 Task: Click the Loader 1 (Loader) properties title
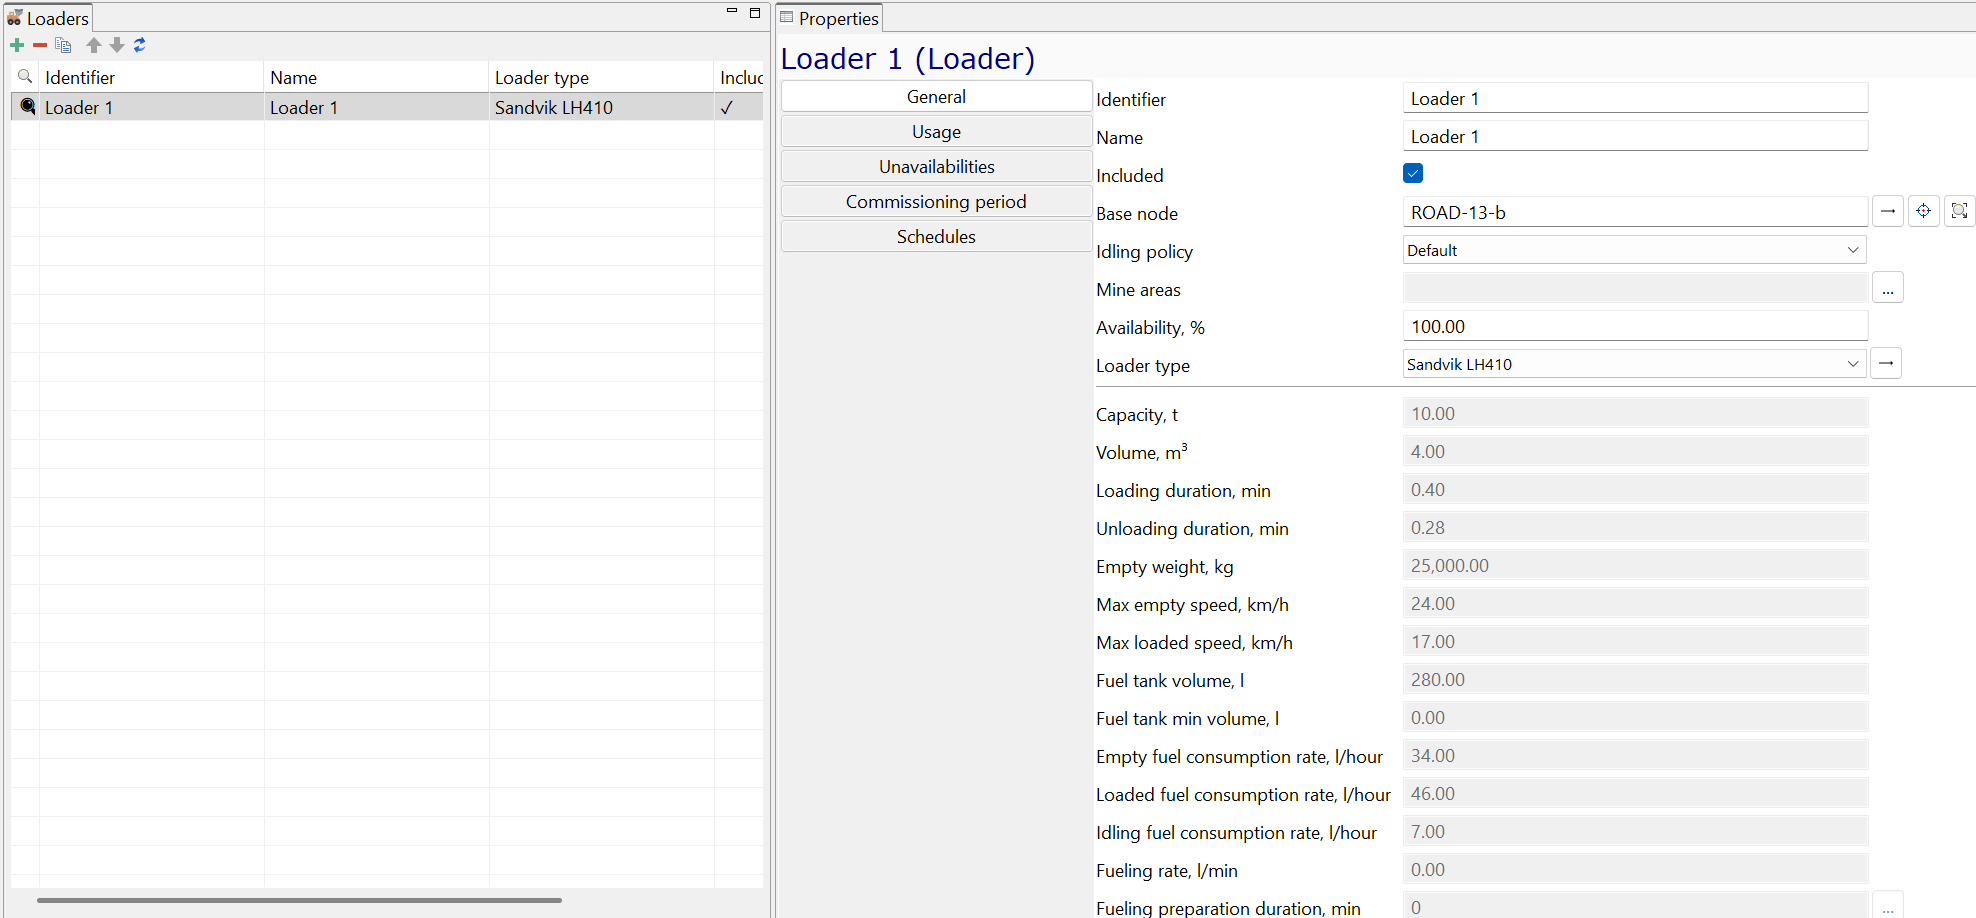(x=908, y=58)
